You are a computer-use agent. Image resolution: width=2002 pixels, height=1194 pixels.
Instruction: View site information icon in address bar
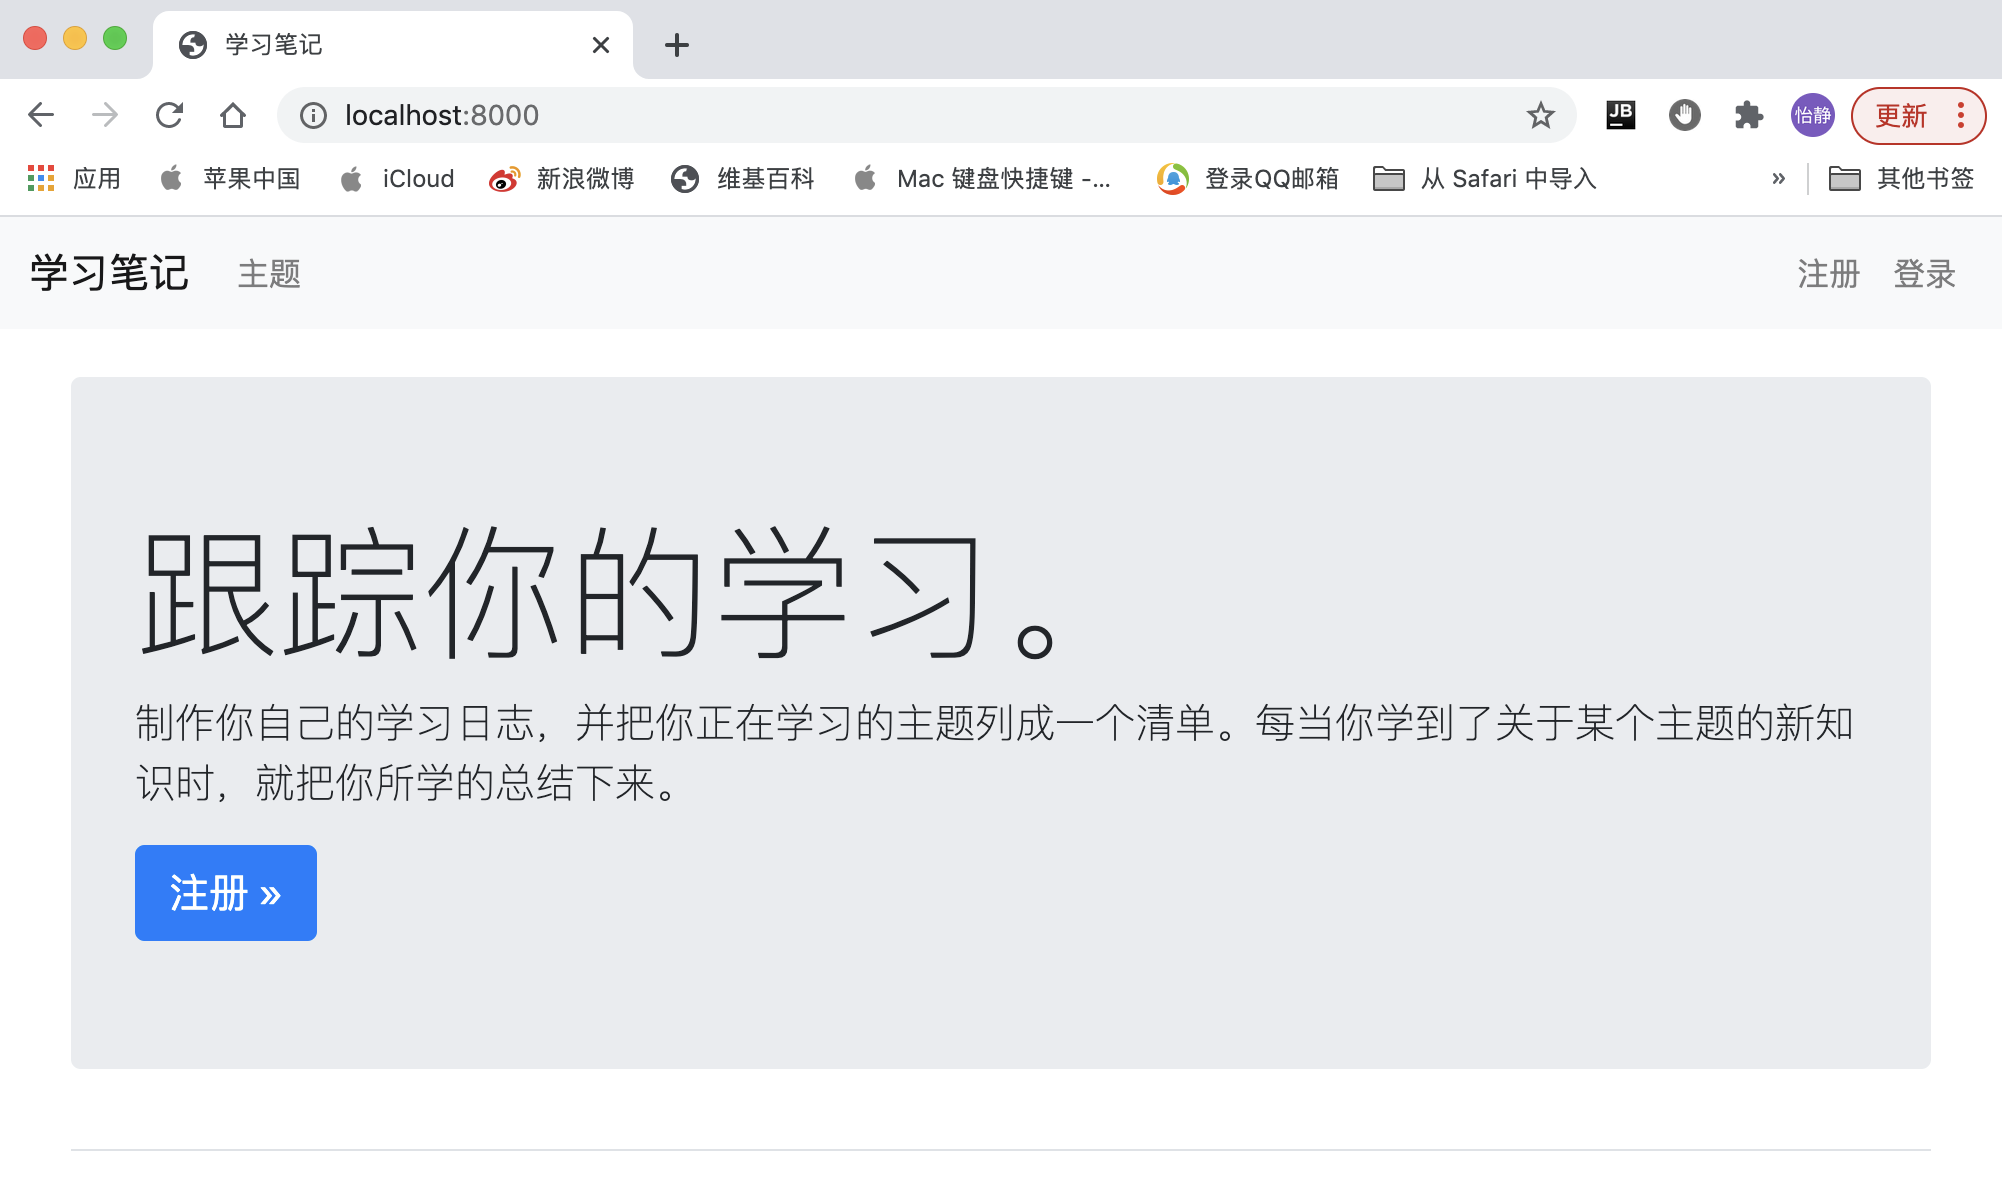(313, 115)
